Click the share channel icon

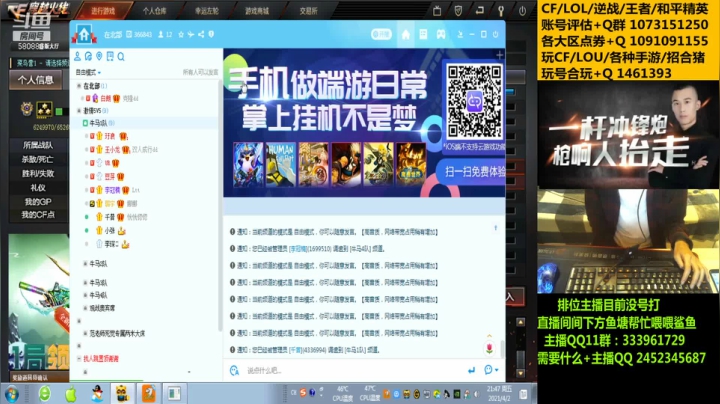(x=201, y=34)
